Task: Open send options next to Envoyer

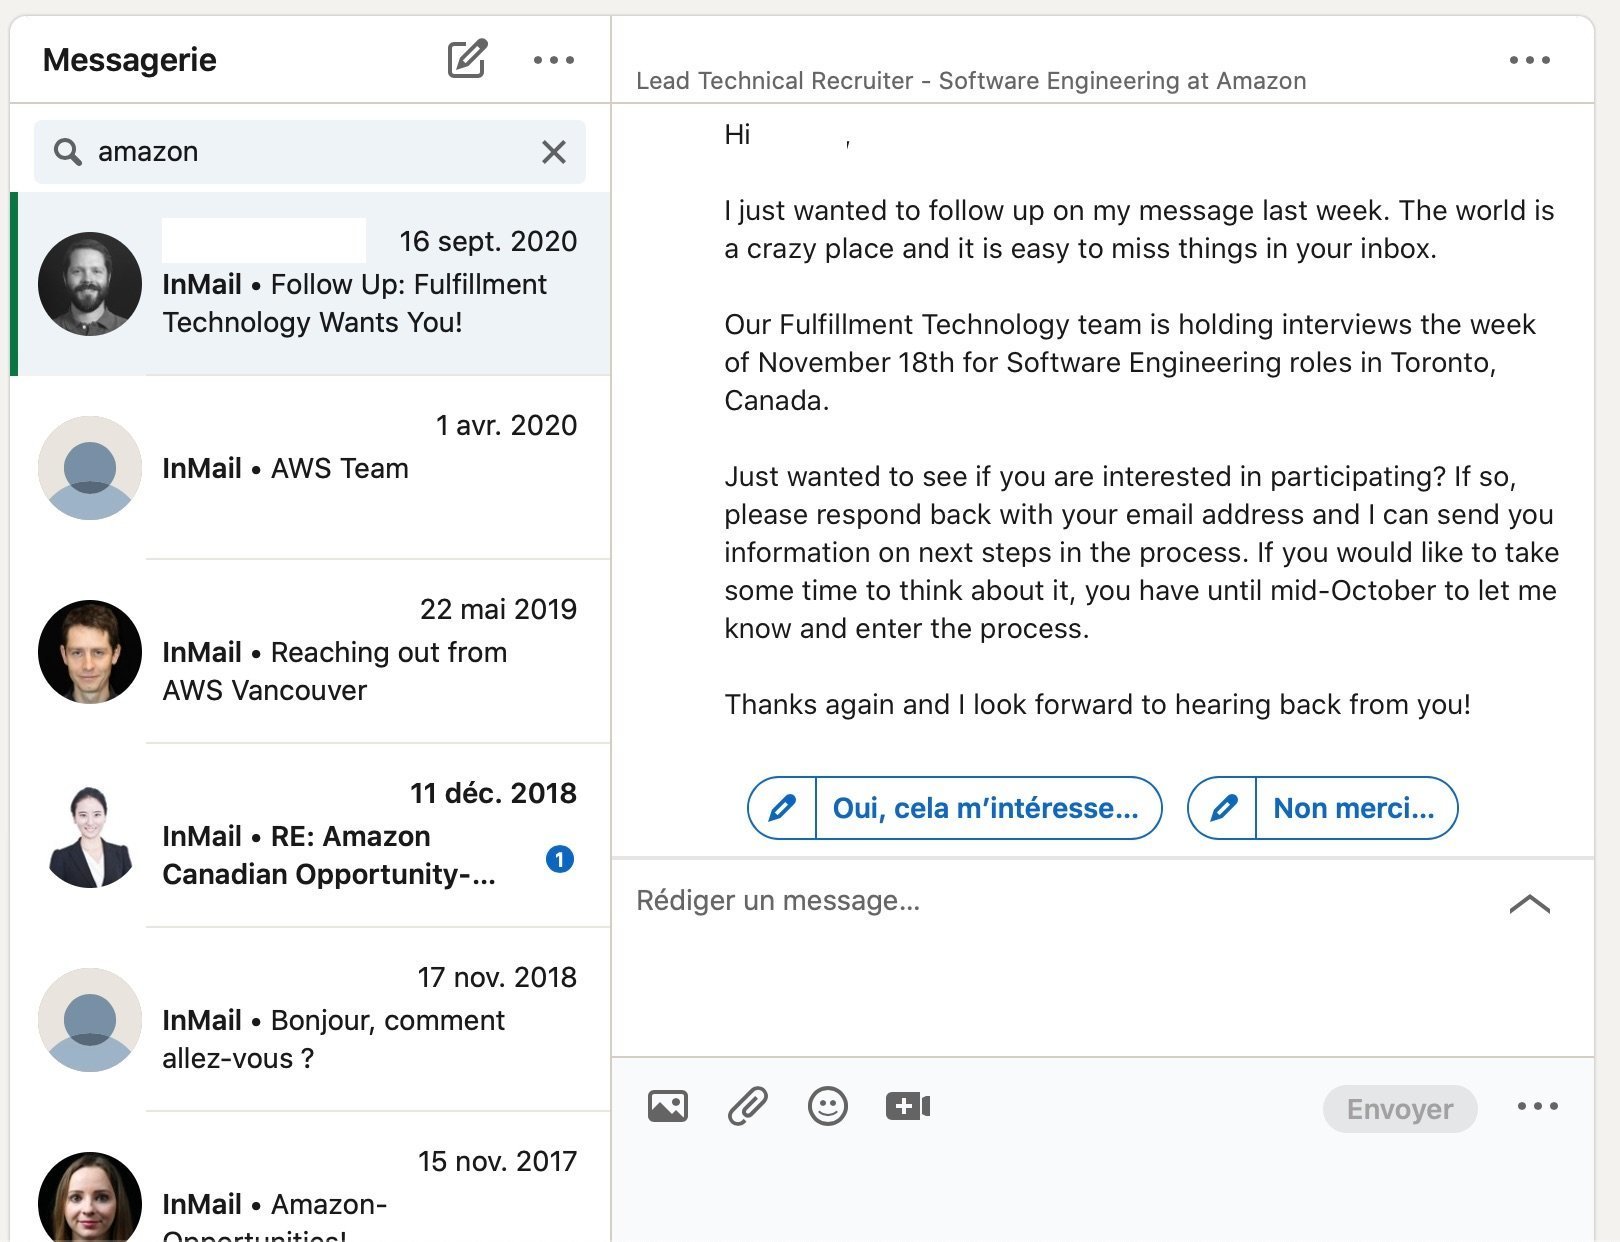Action: (1537, 1106)
